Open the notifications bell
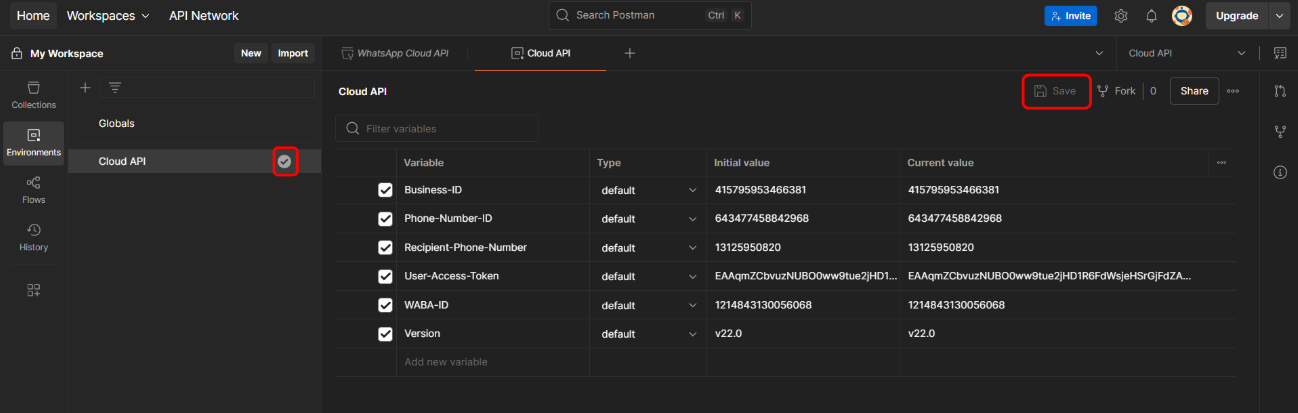 (1151, 16)
